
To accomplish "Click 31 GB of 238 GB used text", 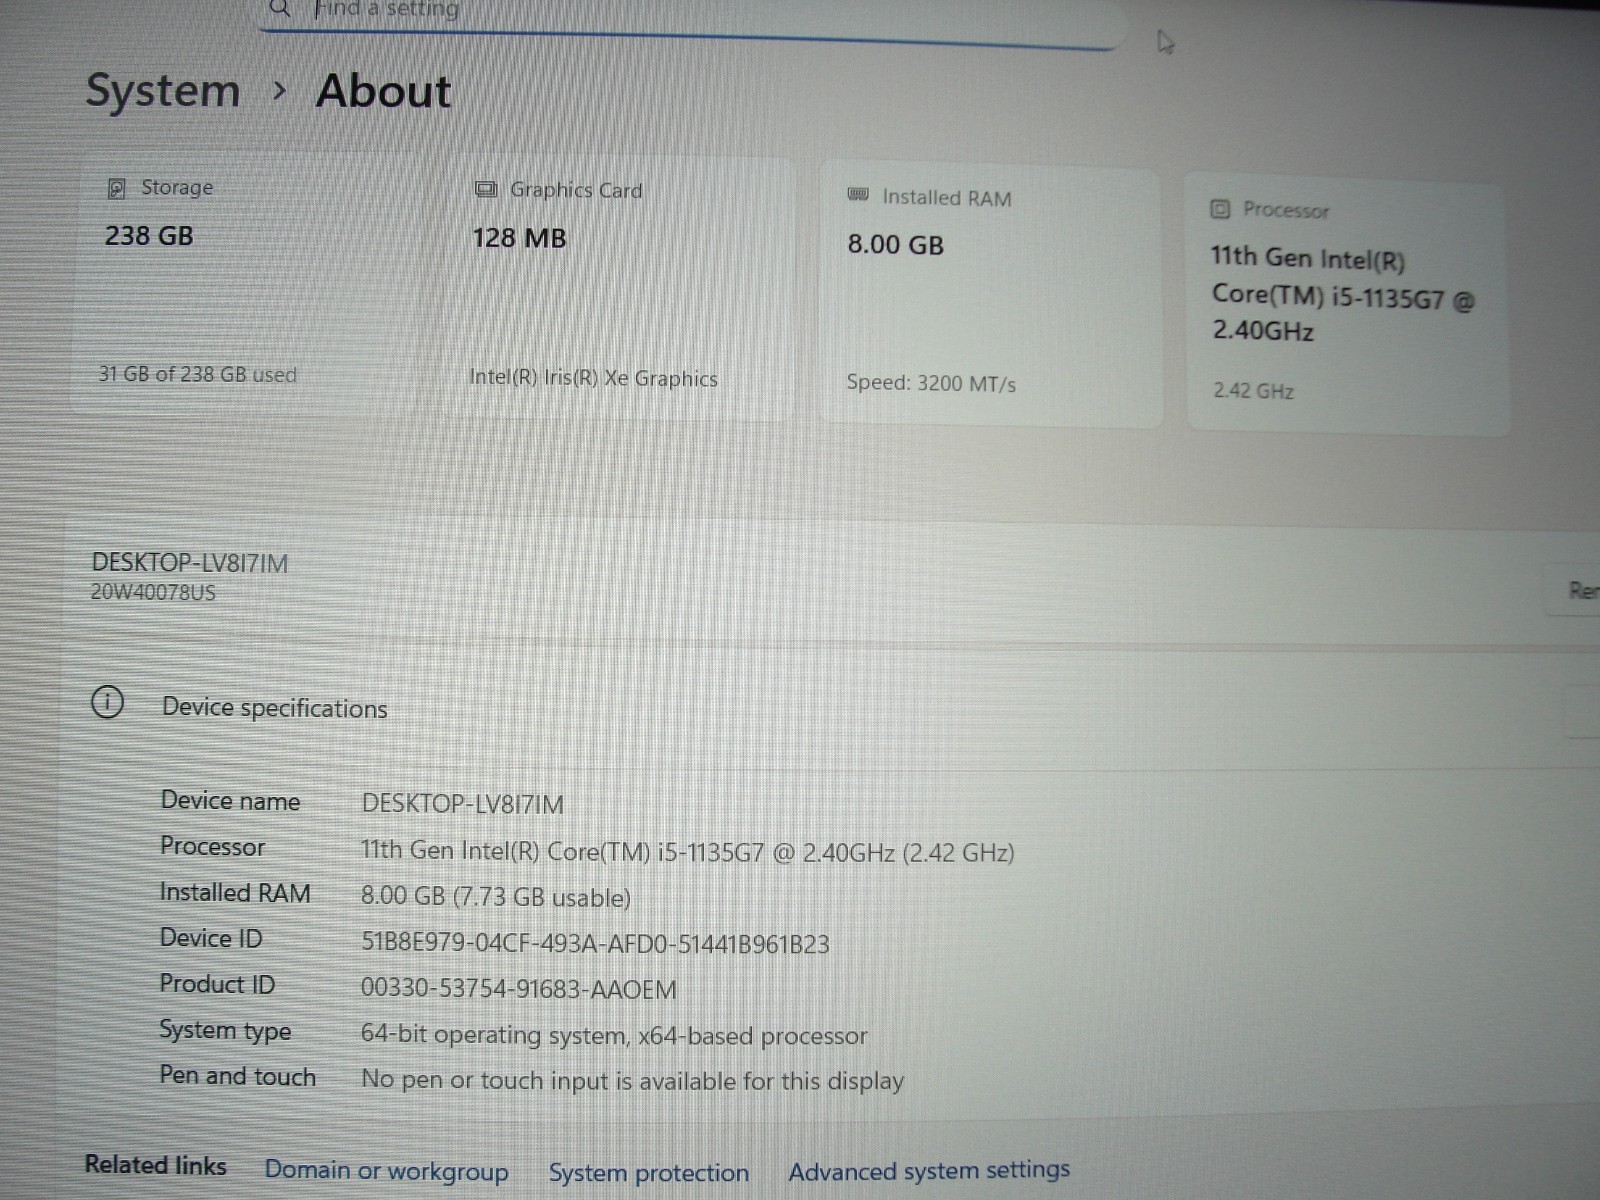I will click(197, 374).
